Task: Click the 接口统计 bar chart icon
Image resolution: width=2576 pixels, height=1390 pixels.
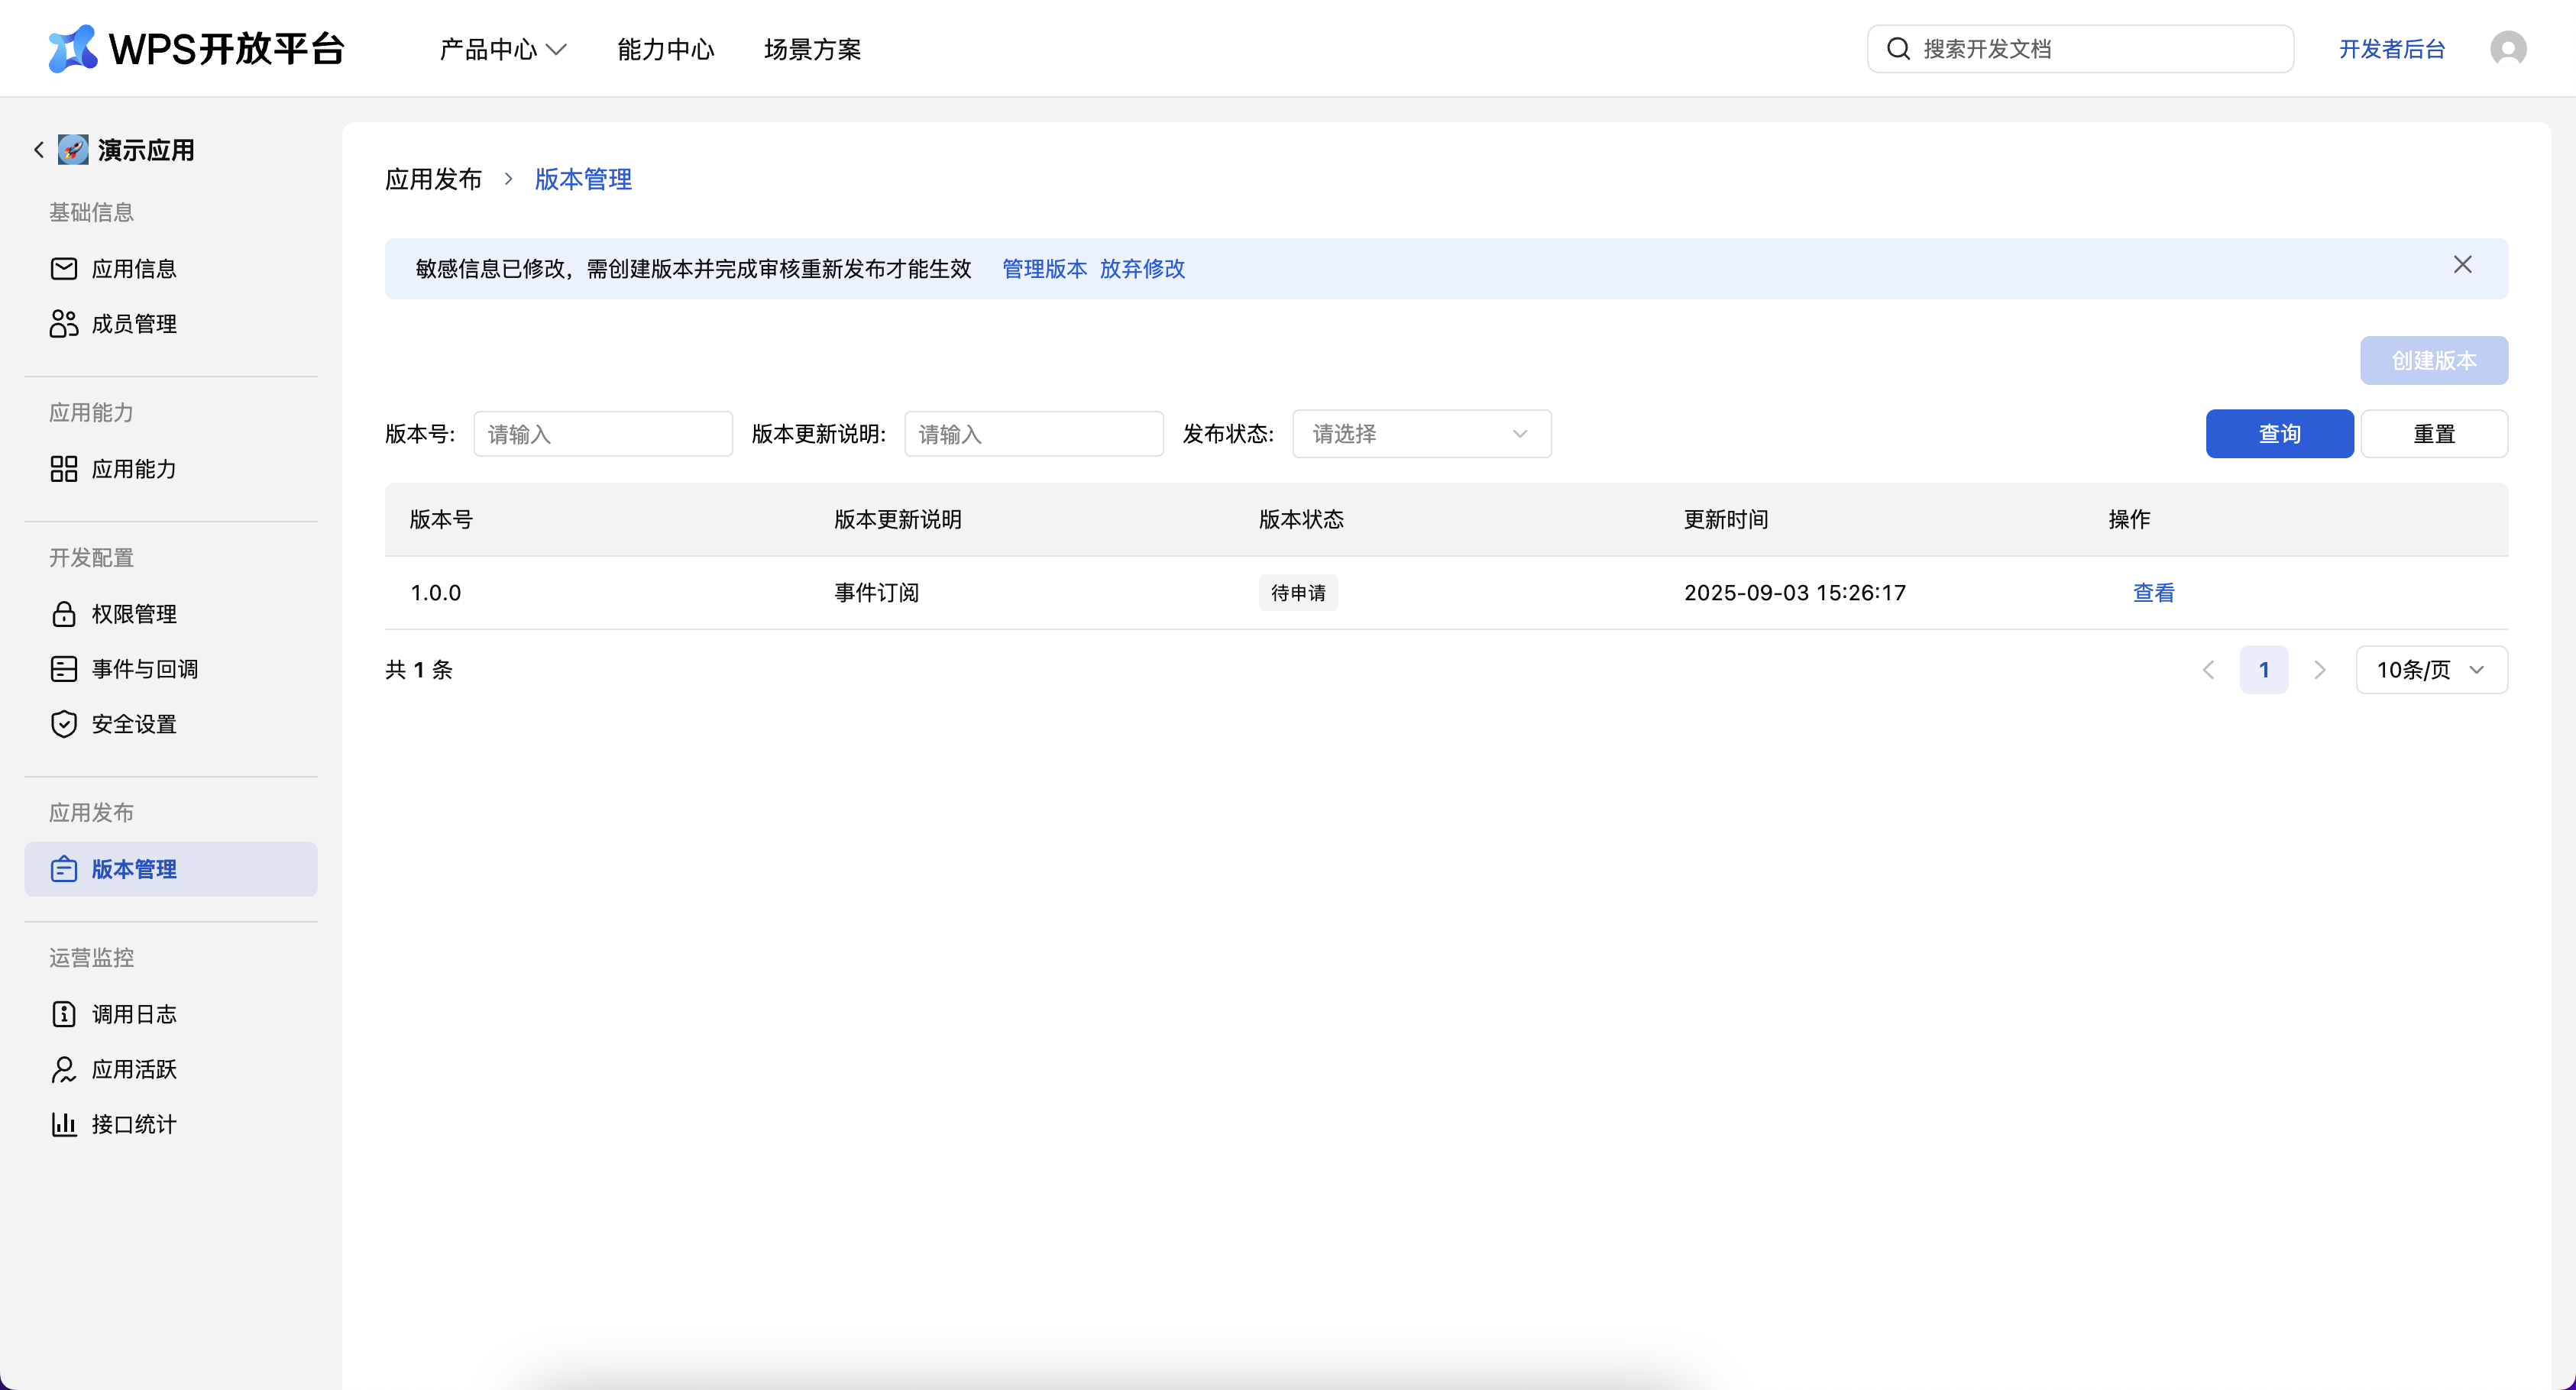Action: pos(63,1123)
